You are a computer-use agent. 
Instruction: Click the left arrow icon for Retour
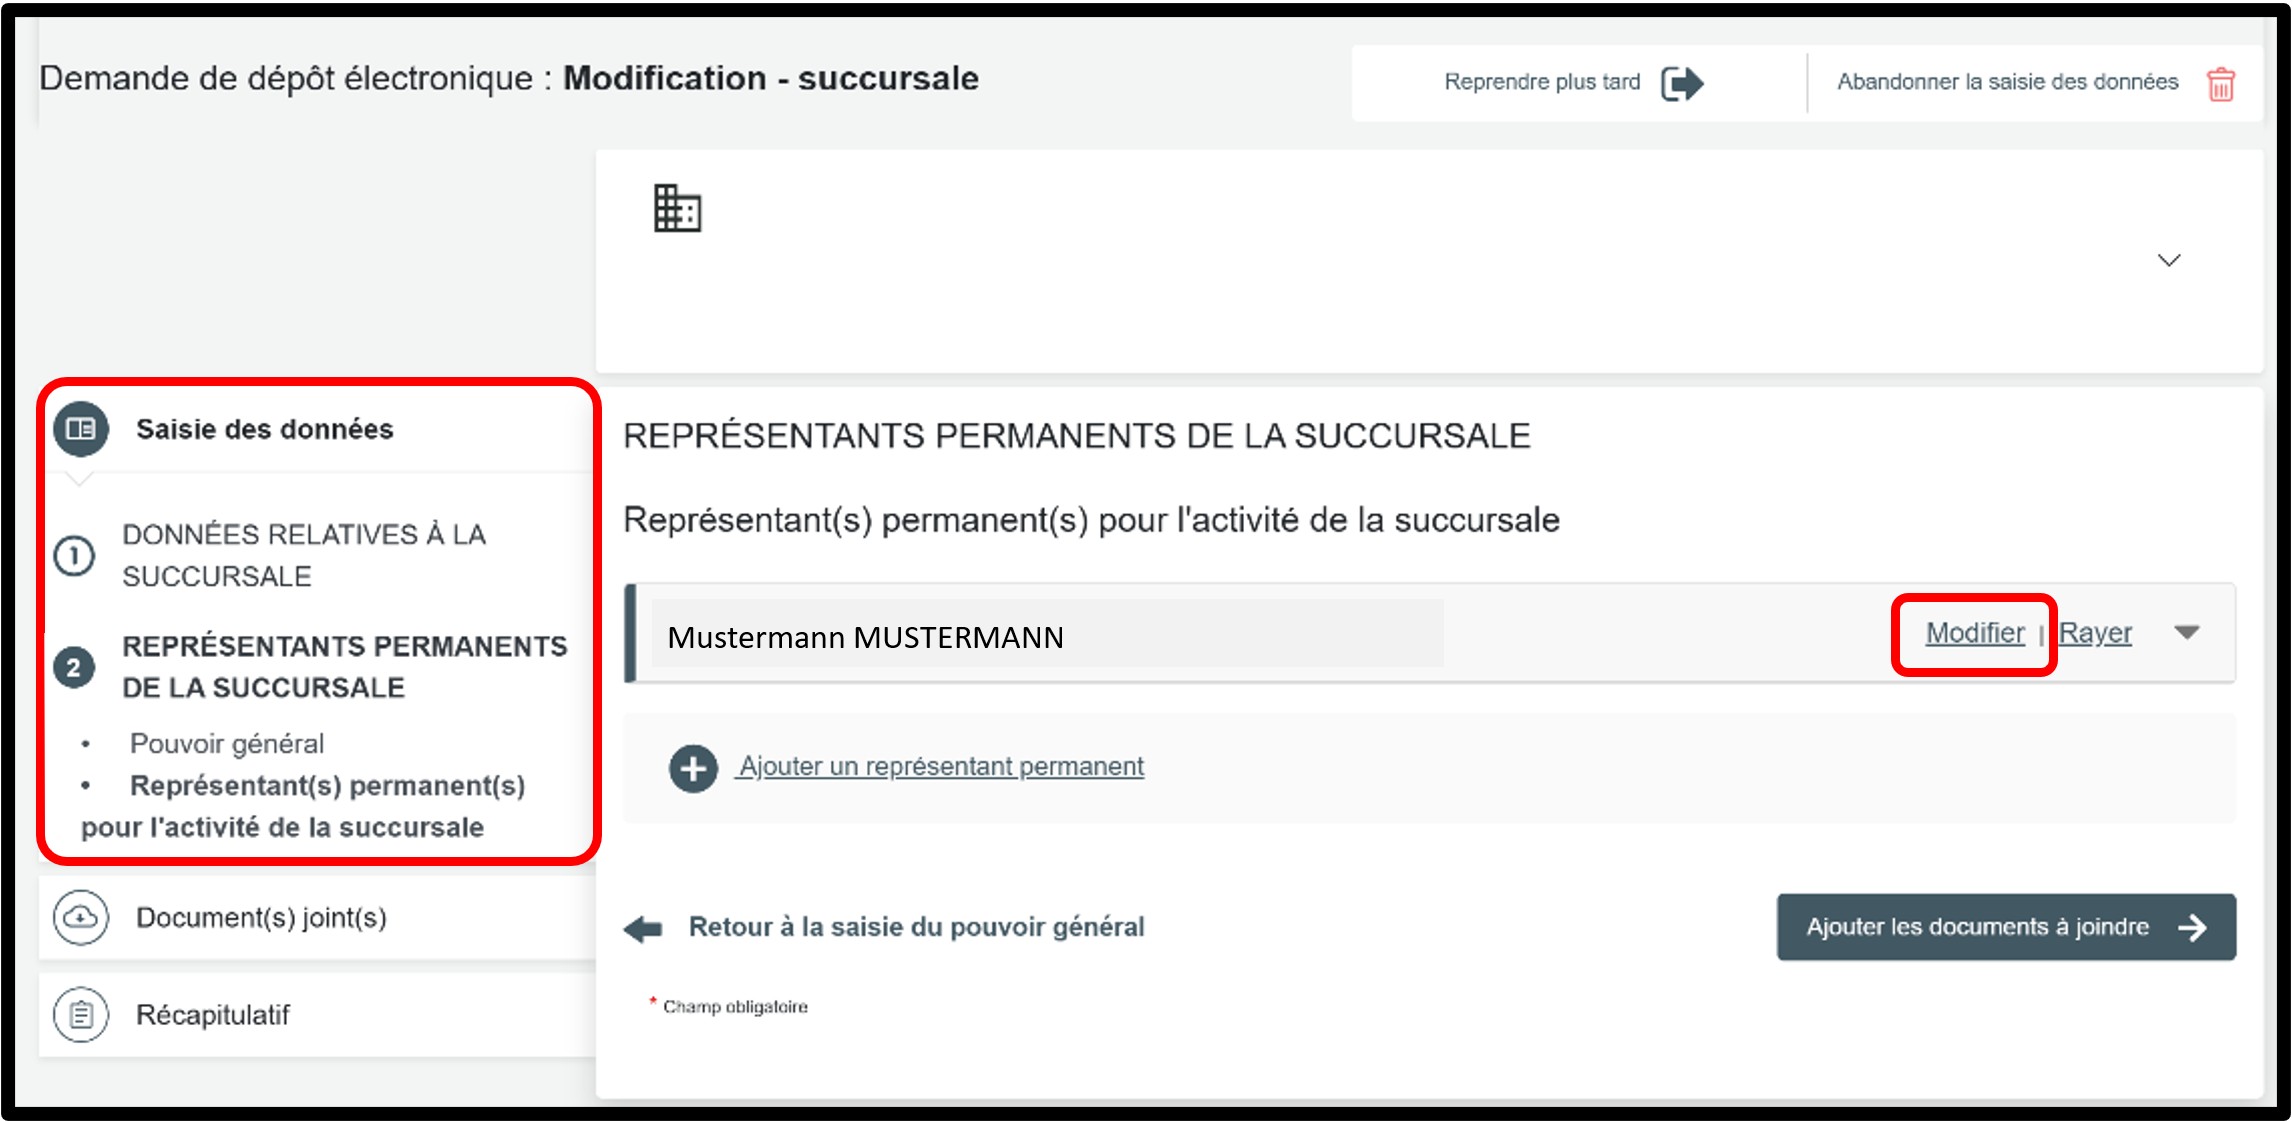click(643, 928)
